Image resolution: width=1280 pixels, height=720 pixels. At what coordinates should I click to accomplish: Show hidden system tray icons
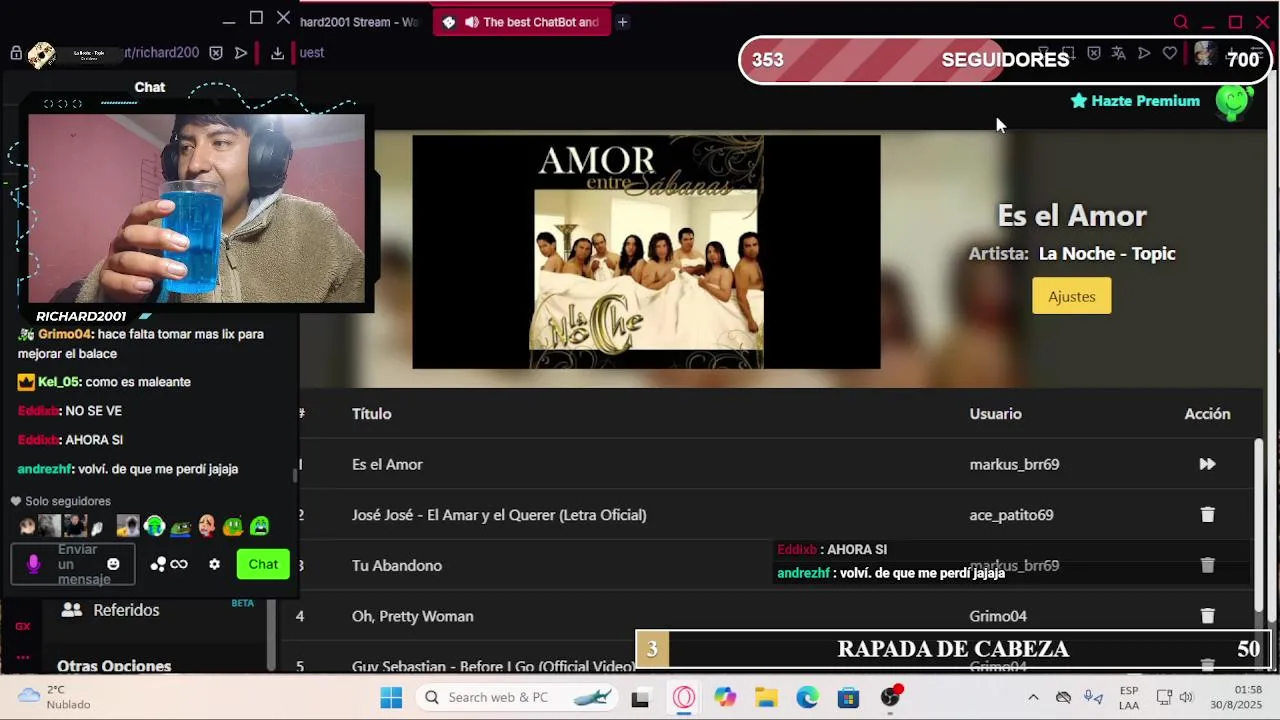coord(1033,697)
